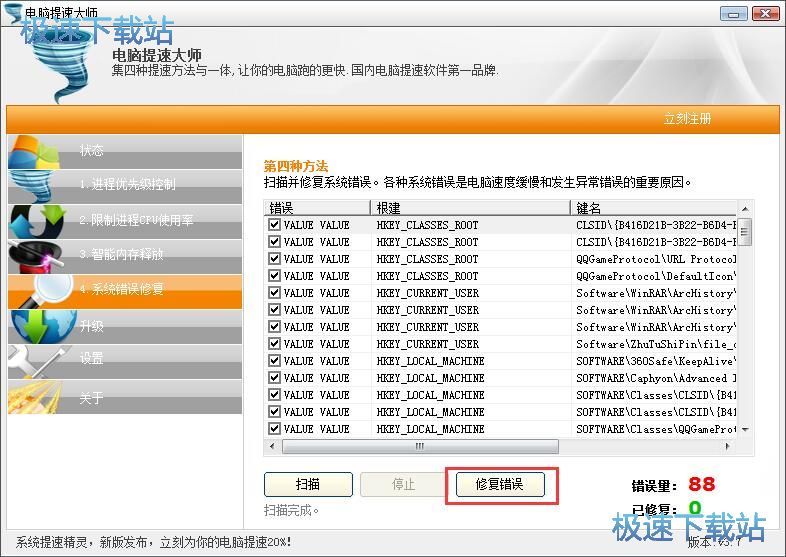
Task: Click the magic hat icon for memory release
Action: 35,256
